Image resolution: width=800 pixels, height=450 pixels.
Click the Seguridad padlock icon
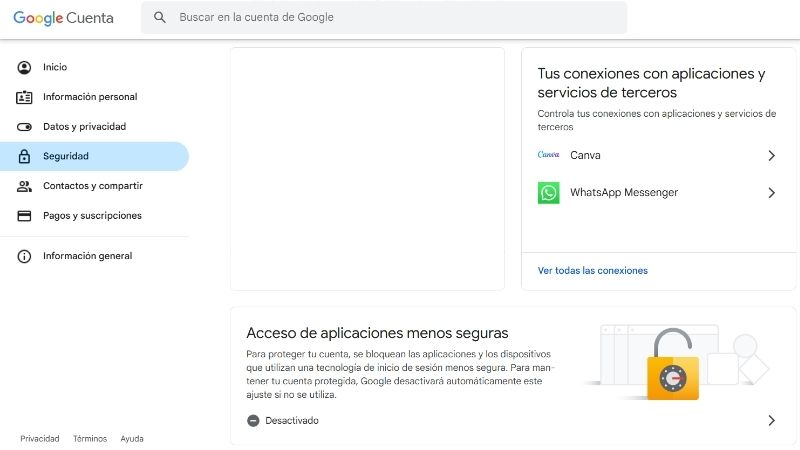pyautogui.click(x=24, y=156)
